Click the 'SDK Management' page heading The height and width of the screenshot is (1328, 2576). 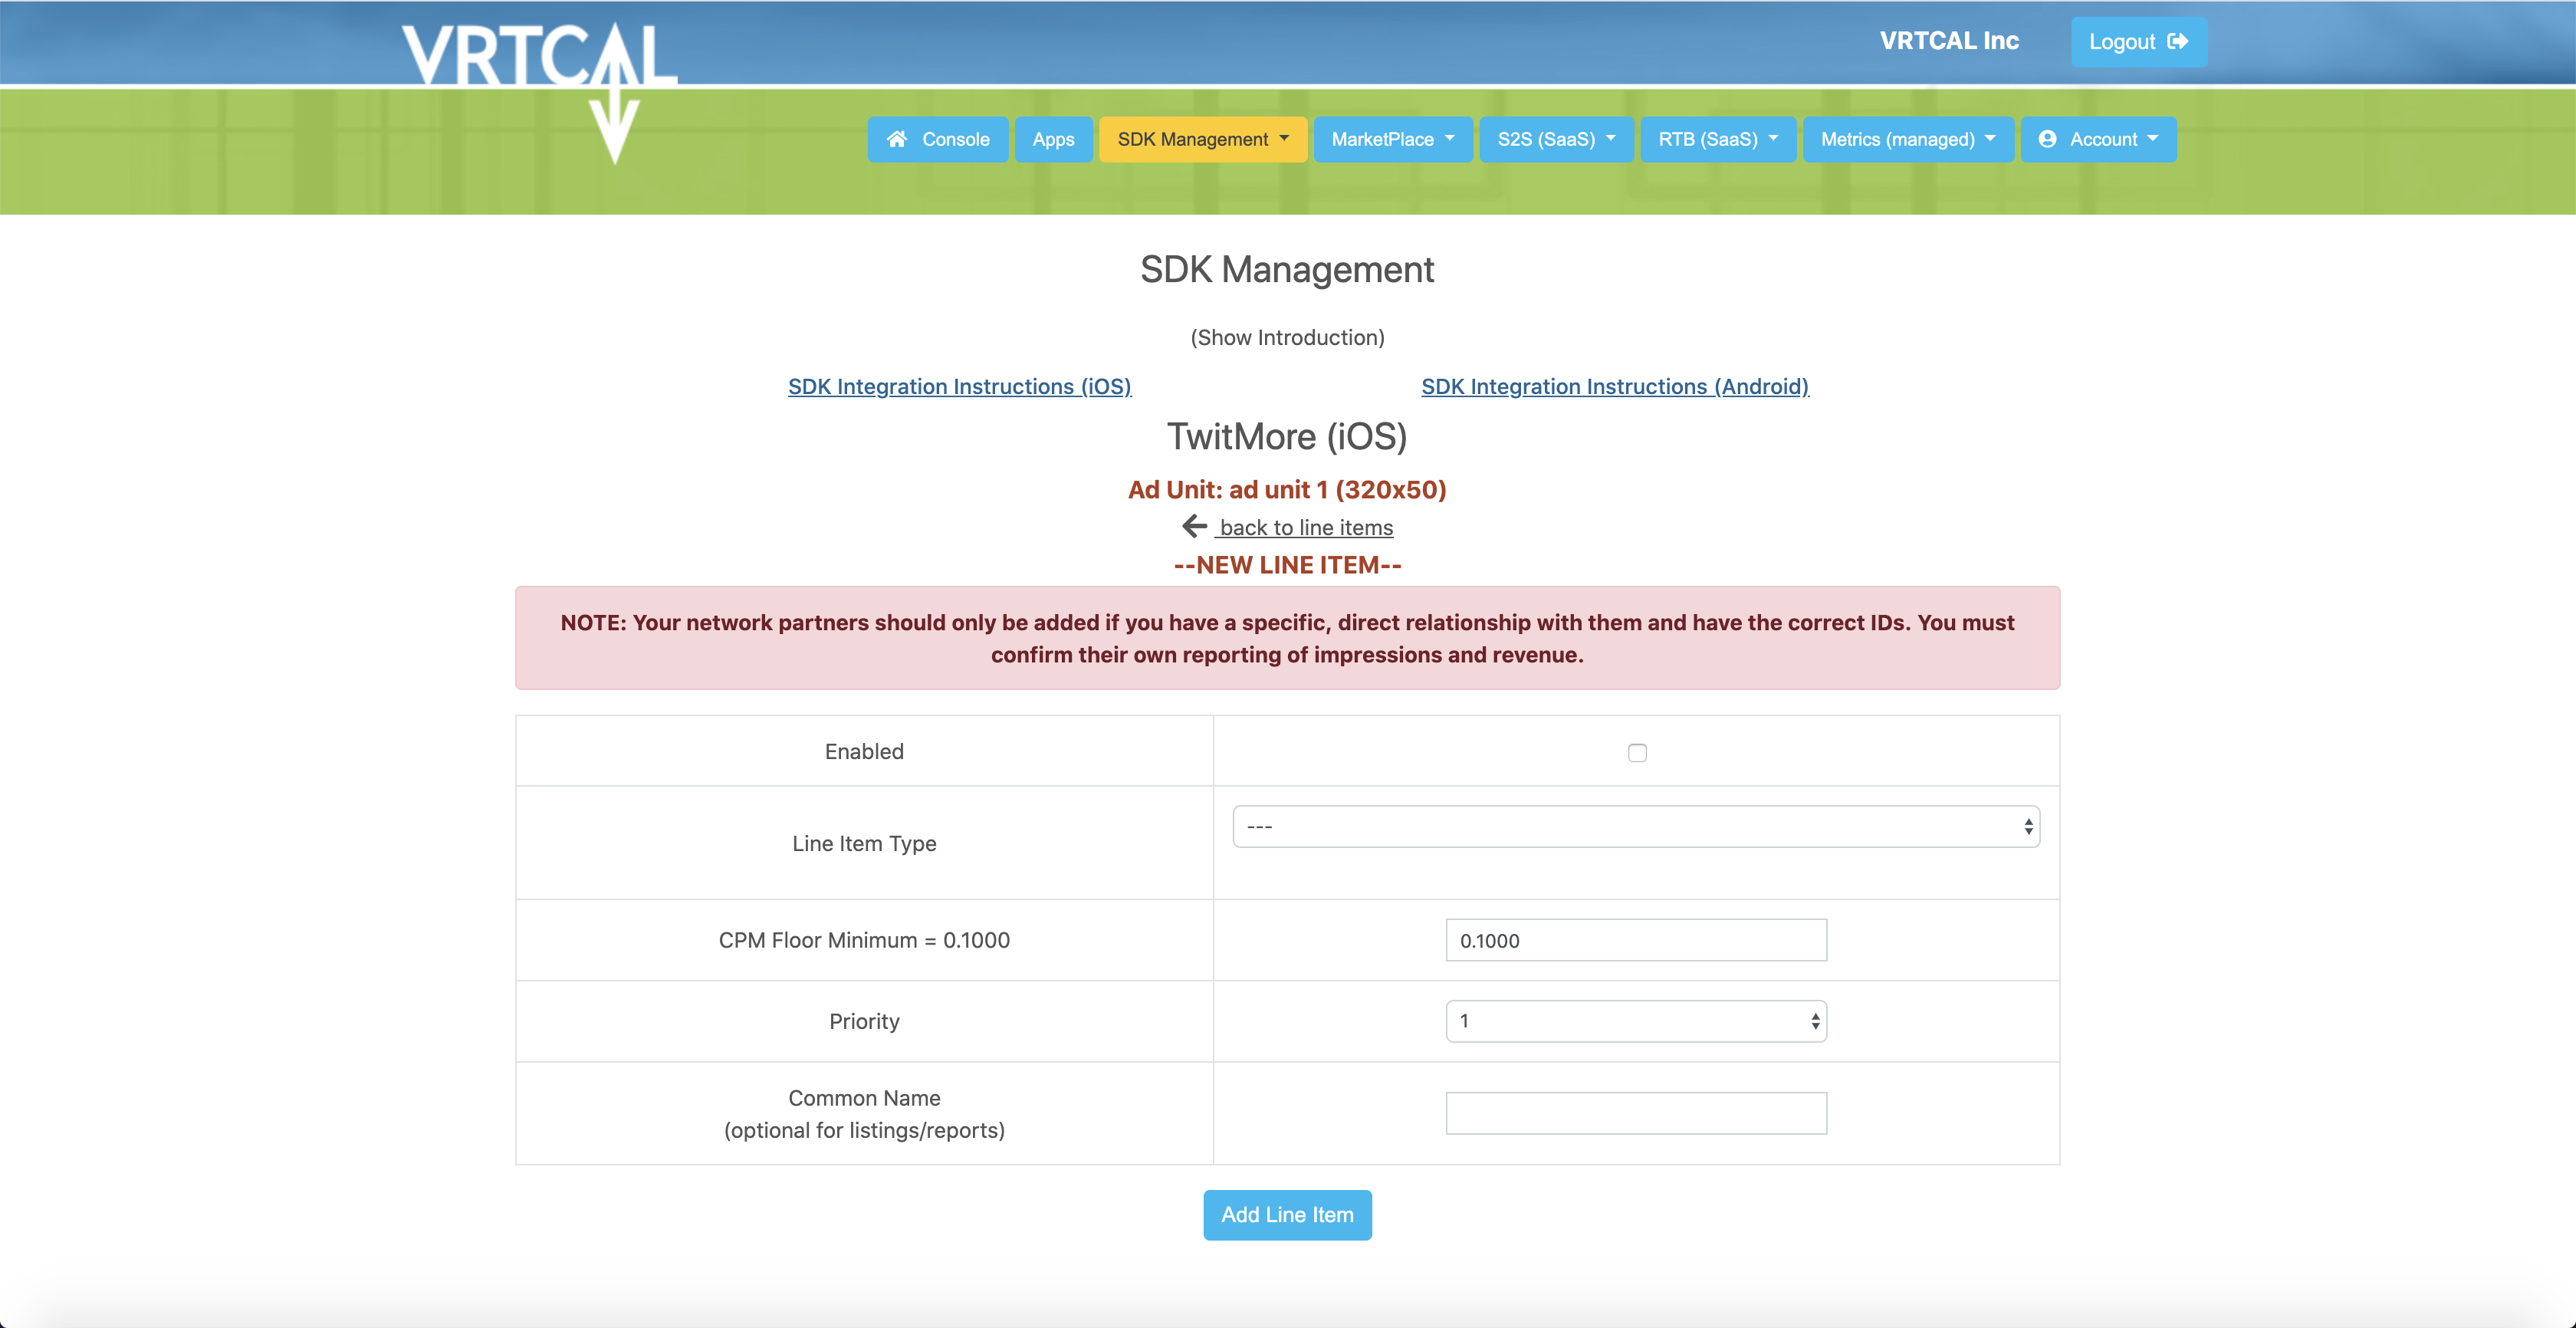[1287, 270]
